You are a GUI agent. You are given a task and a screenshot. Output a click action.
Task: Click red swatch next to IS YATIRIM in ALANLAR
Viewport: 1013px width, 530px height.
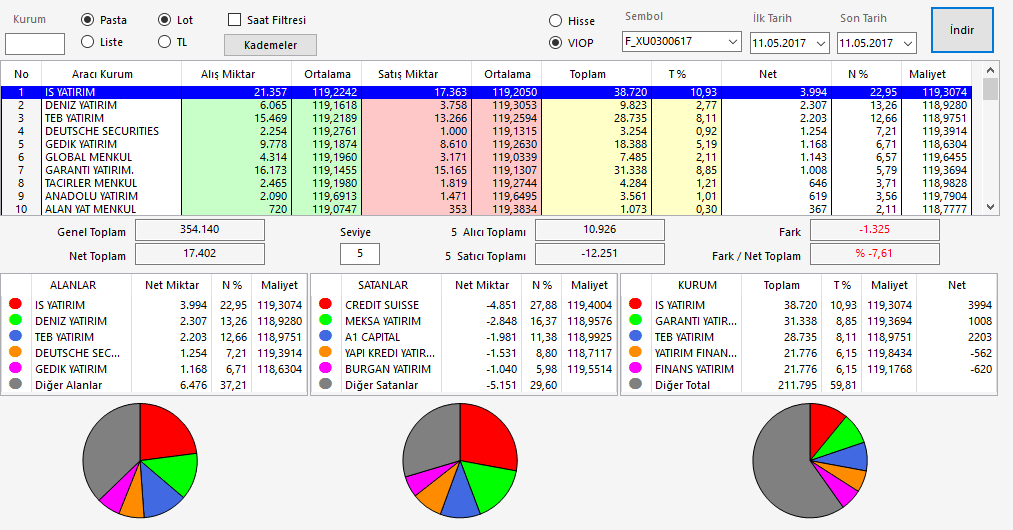[x=16, y=304]
